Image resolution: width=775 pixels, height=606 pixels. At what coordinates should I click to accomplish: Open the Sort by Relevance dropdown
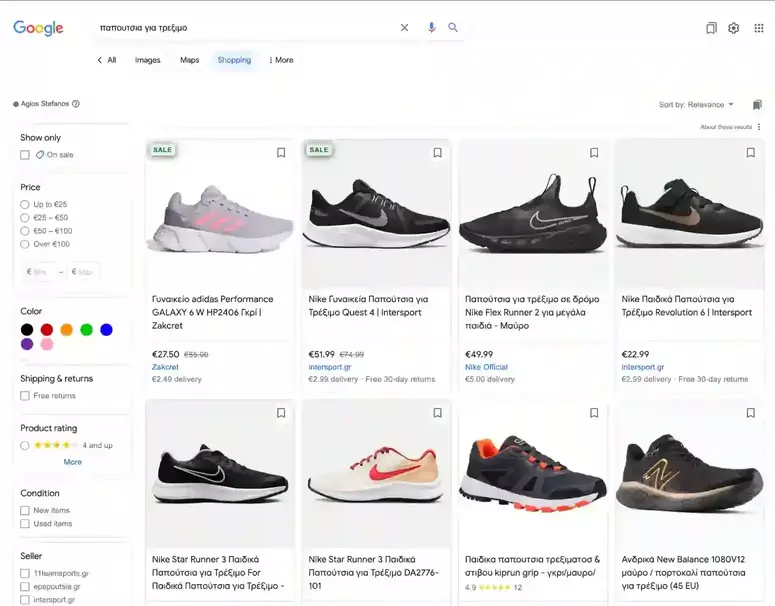[696, 105]
